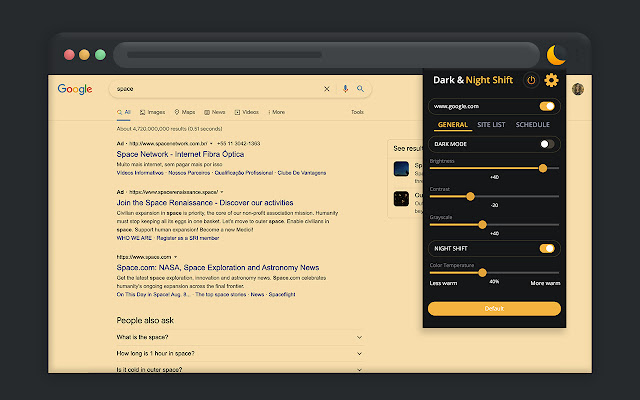This screenshot has width=640, height=400.
Task: Open the More search options menu
Action: pos(277,112)
